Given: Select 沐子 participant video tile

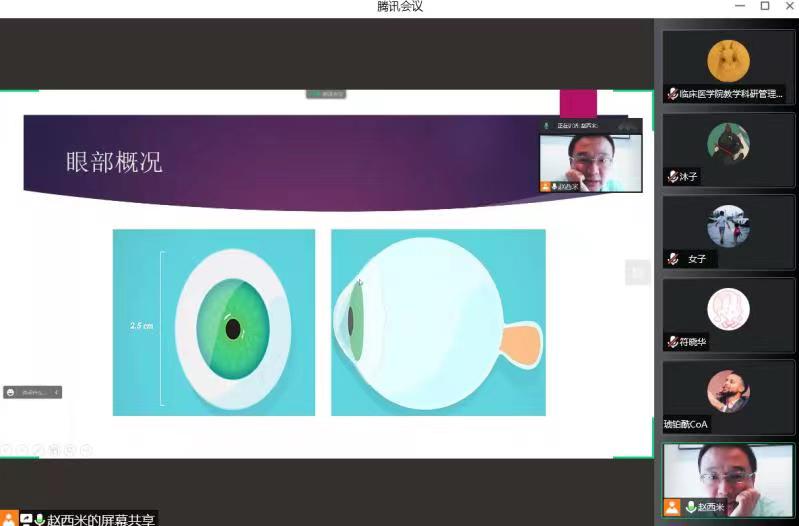Looking at the screenshot, I should click(727, 149).
